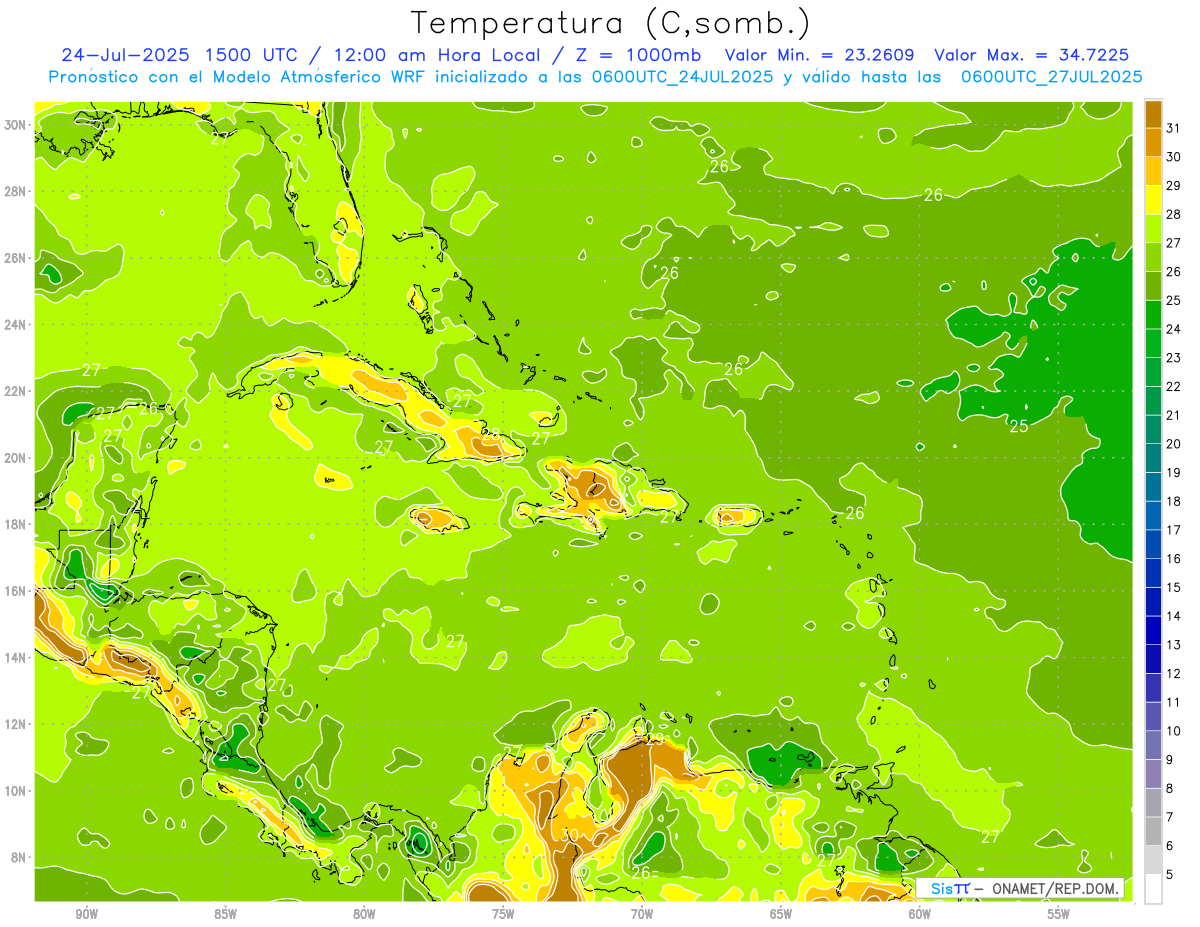The width and height of the screenshot is (1200, 927).
Task: Click the latitude axis label 26N
Action: tap(17, 258)
